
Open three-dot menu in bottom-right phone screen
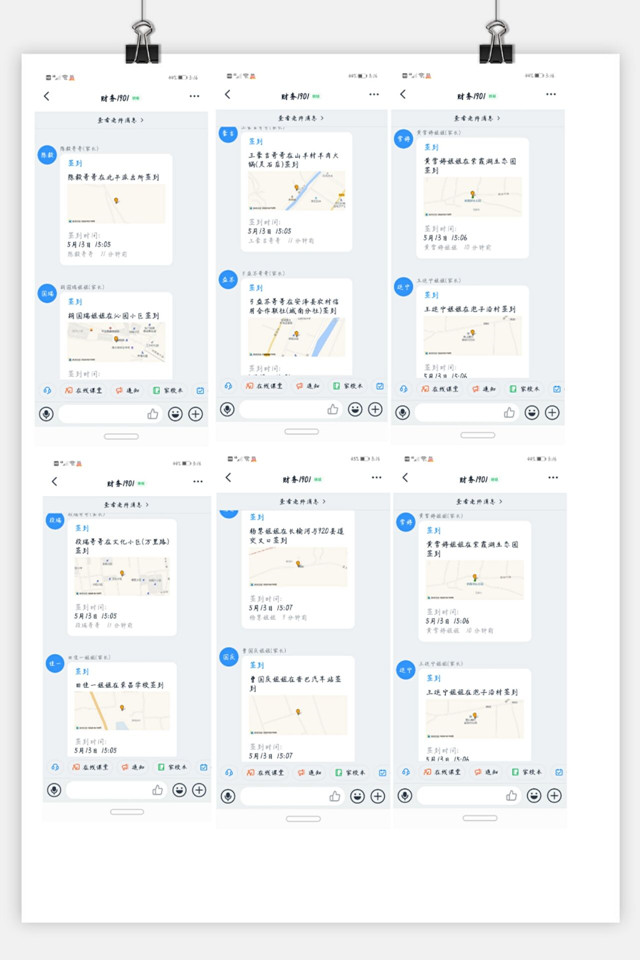(x=553, y=478)
